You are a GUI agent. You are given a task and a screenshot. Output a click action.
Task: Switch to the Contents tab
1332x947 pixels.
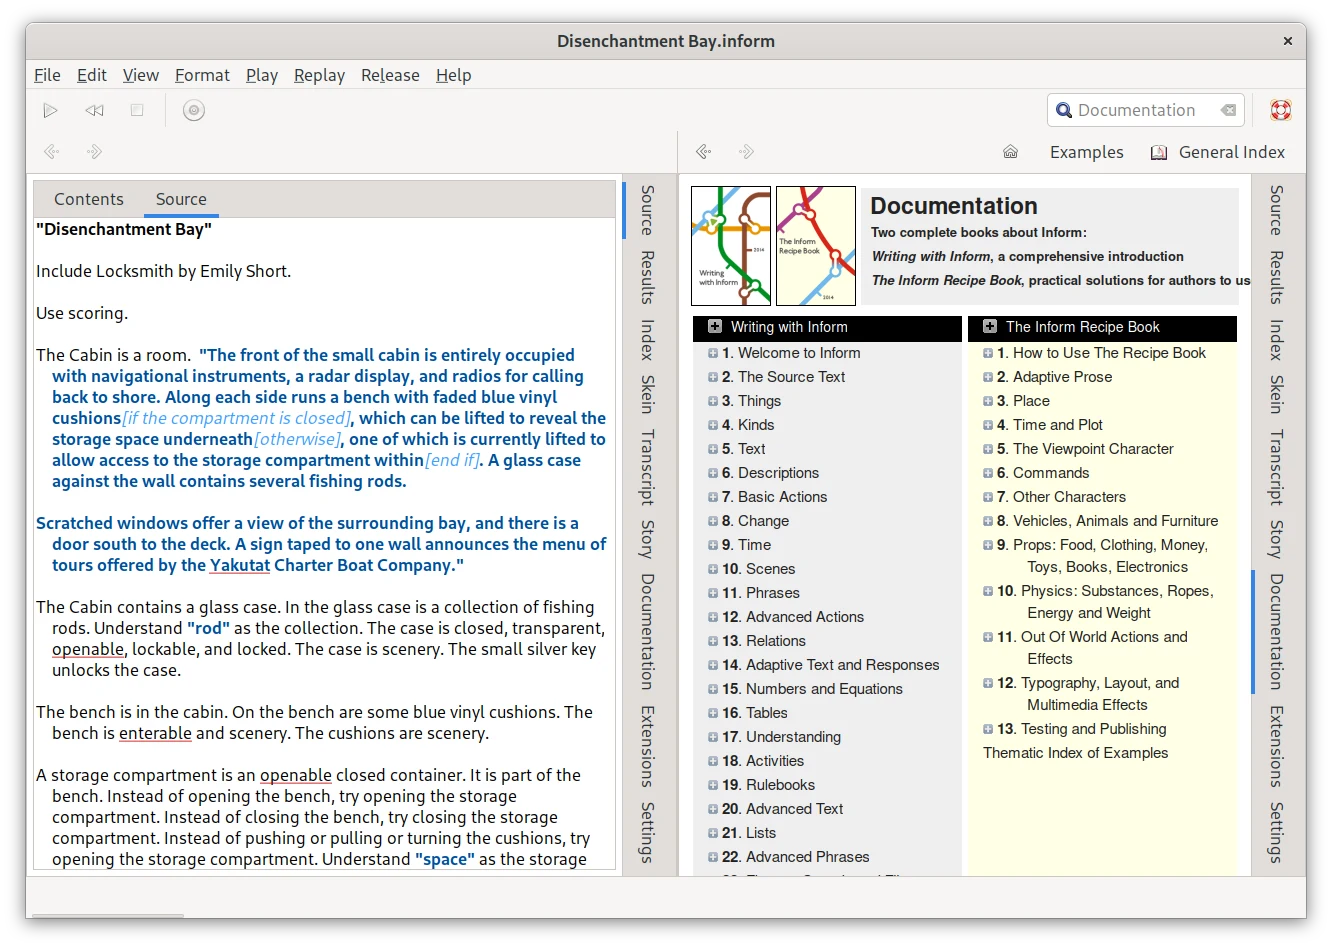coord(89,199)
